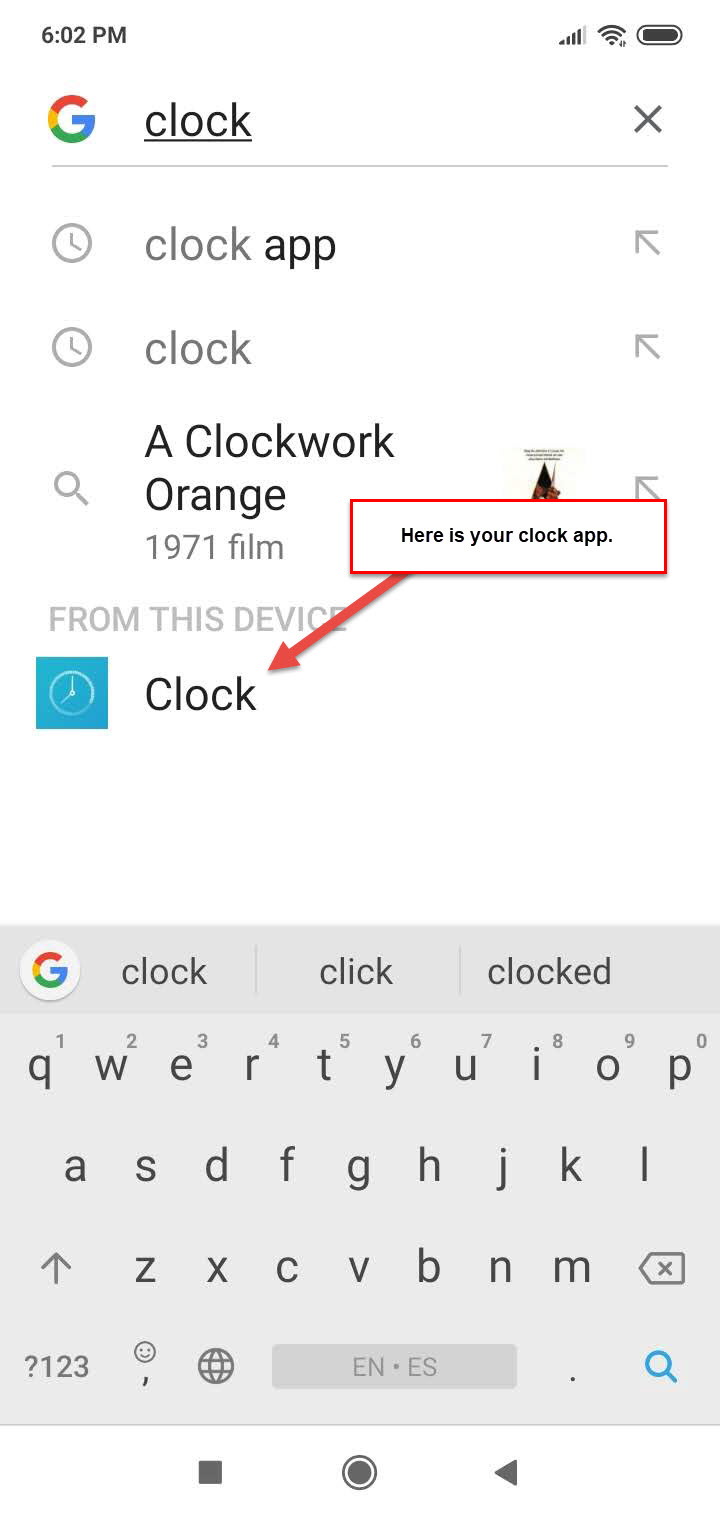Open the Clock app from this device

199,693
